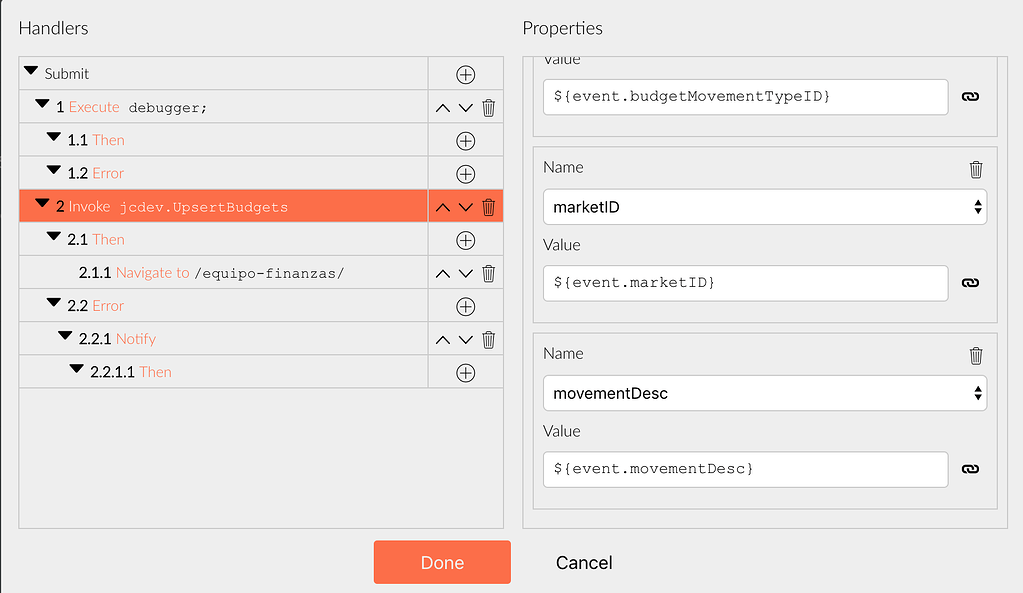Open the binding editor for the movementDesc value
The height and width of the screenshot is (593, 1023).
(x=970, y=469)
